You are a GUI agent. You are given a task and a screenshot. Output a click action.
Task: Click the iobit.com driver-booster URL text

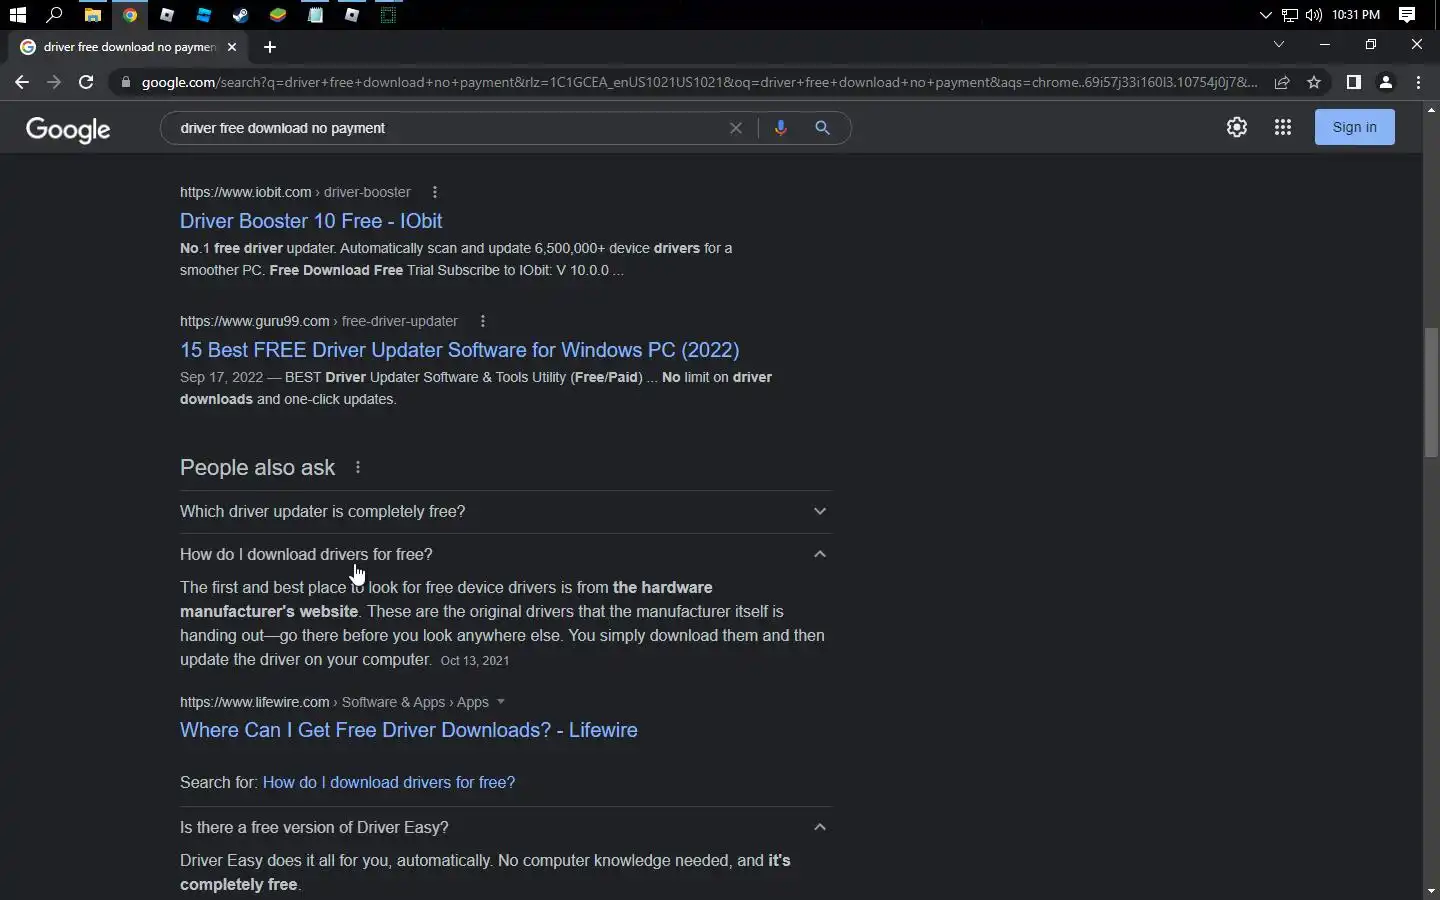pyautogui.click(x=295, y=192)
